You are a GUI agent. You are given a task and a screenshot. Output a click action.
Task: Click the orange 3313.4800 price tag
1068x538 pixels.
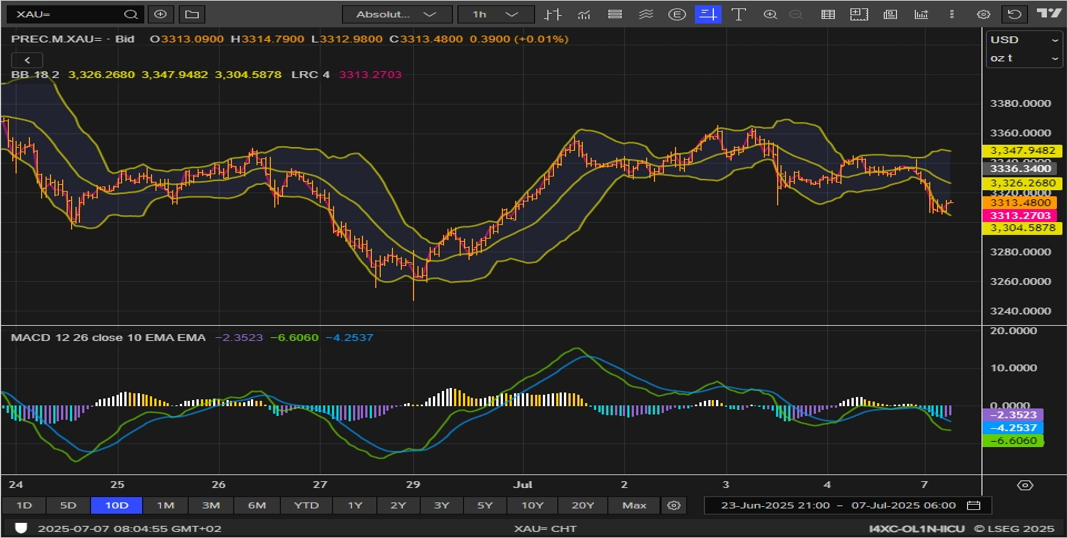(x=1021, y=203)
